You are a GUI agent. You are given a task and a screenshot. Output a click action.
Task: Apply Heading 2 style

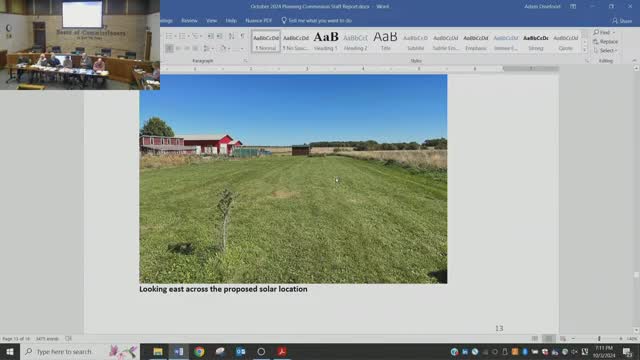click(356, 41)
